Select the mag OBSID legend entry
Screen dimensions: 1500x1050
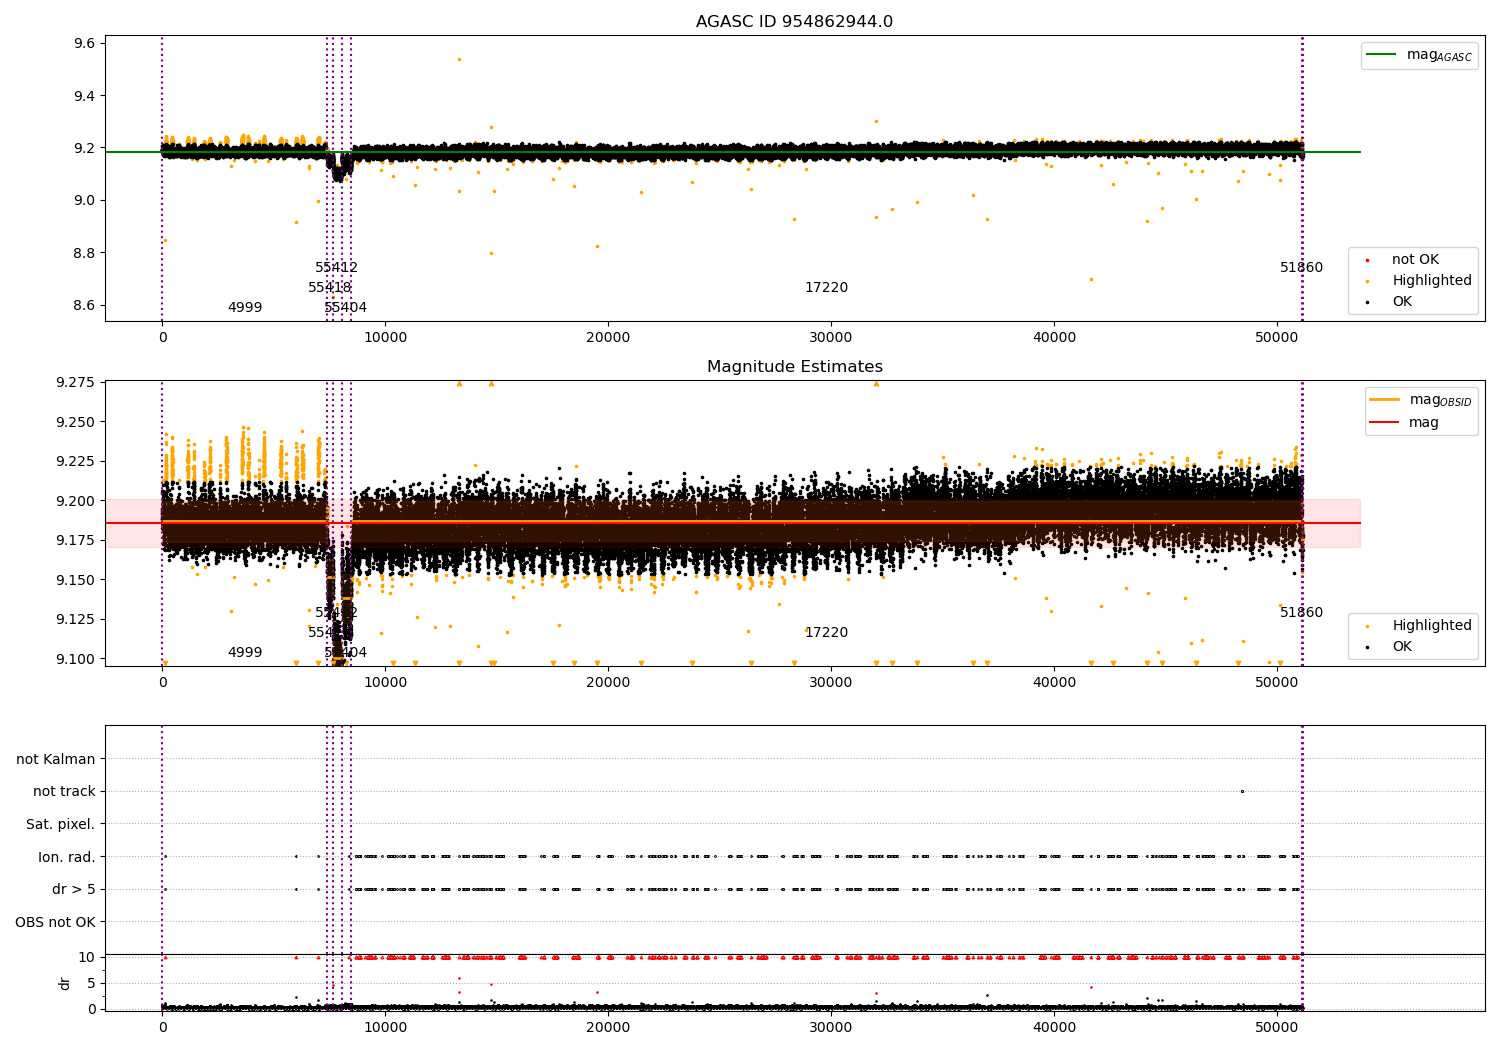click(x=1420, y=400)
